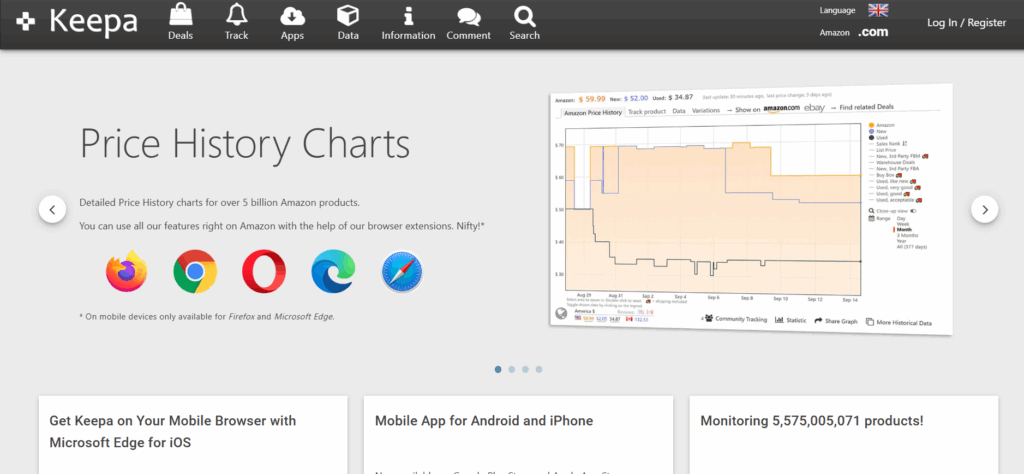This screenshot has height=474, width=1024.
Task: Click the globe icon below the chart
Action: pos(561,313)
